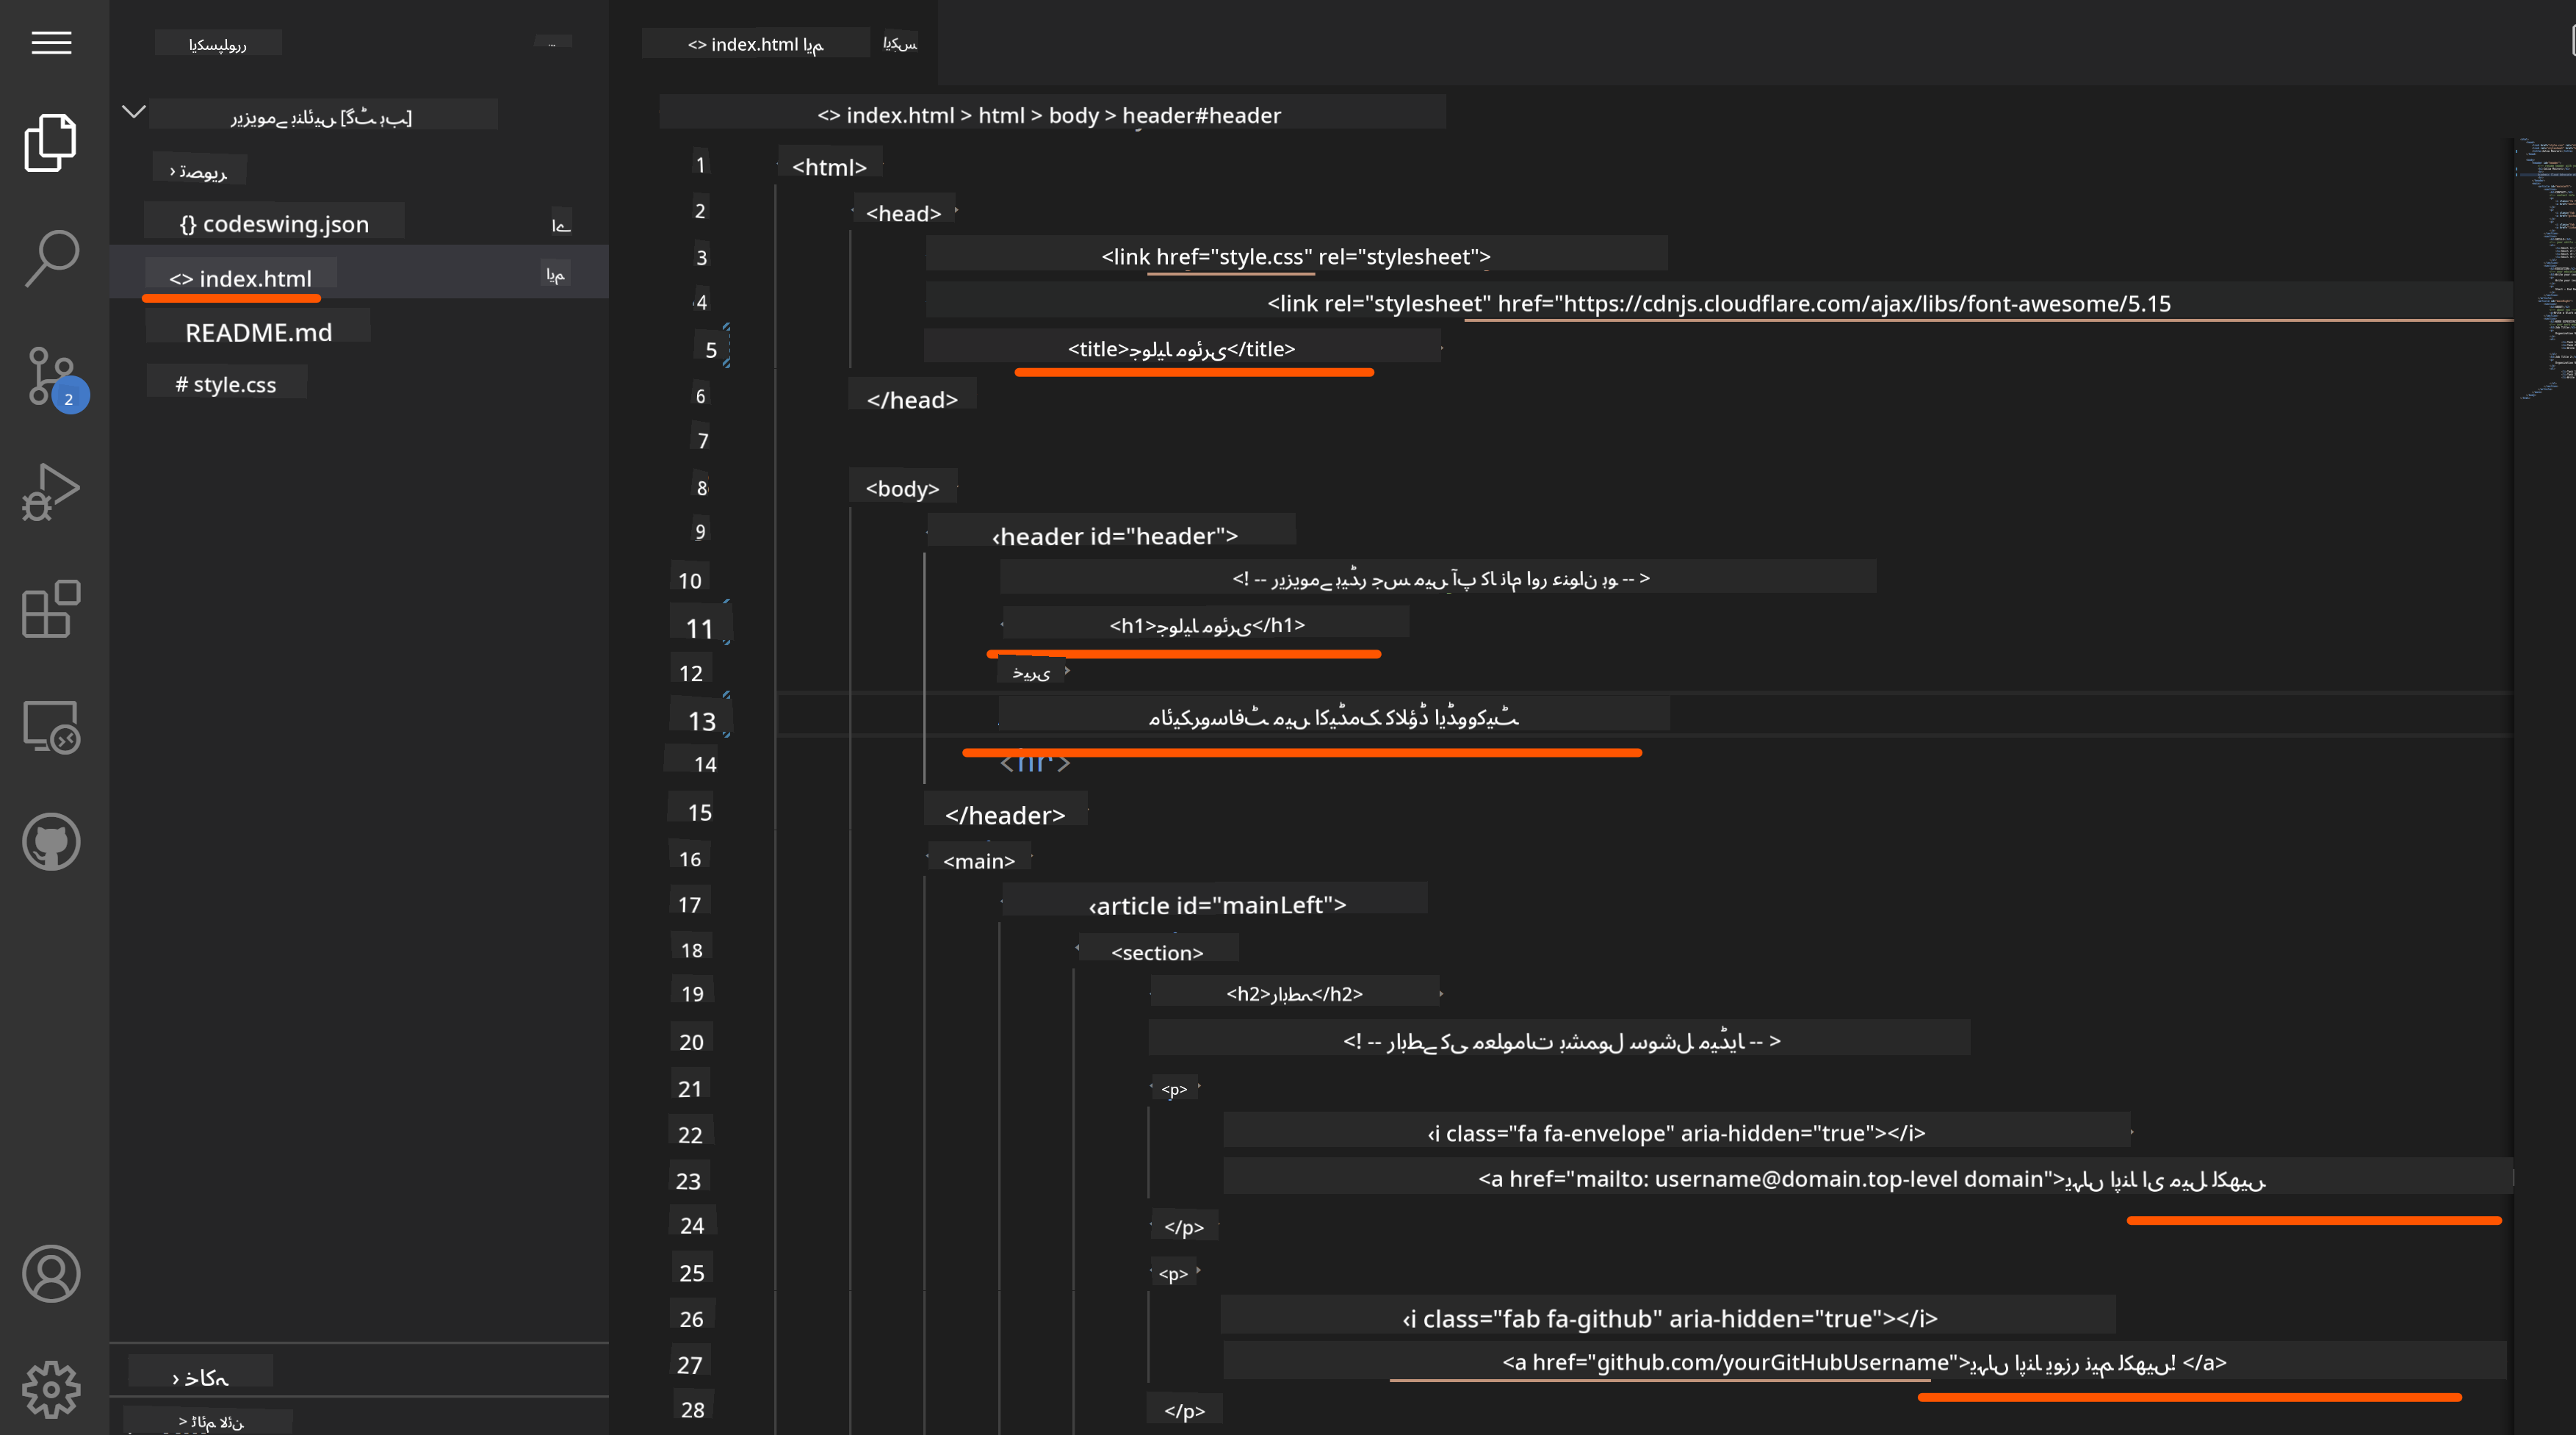The image size is (2576, 1435).
Task: Open codeswing.json in the file tree
Action: 274,224
